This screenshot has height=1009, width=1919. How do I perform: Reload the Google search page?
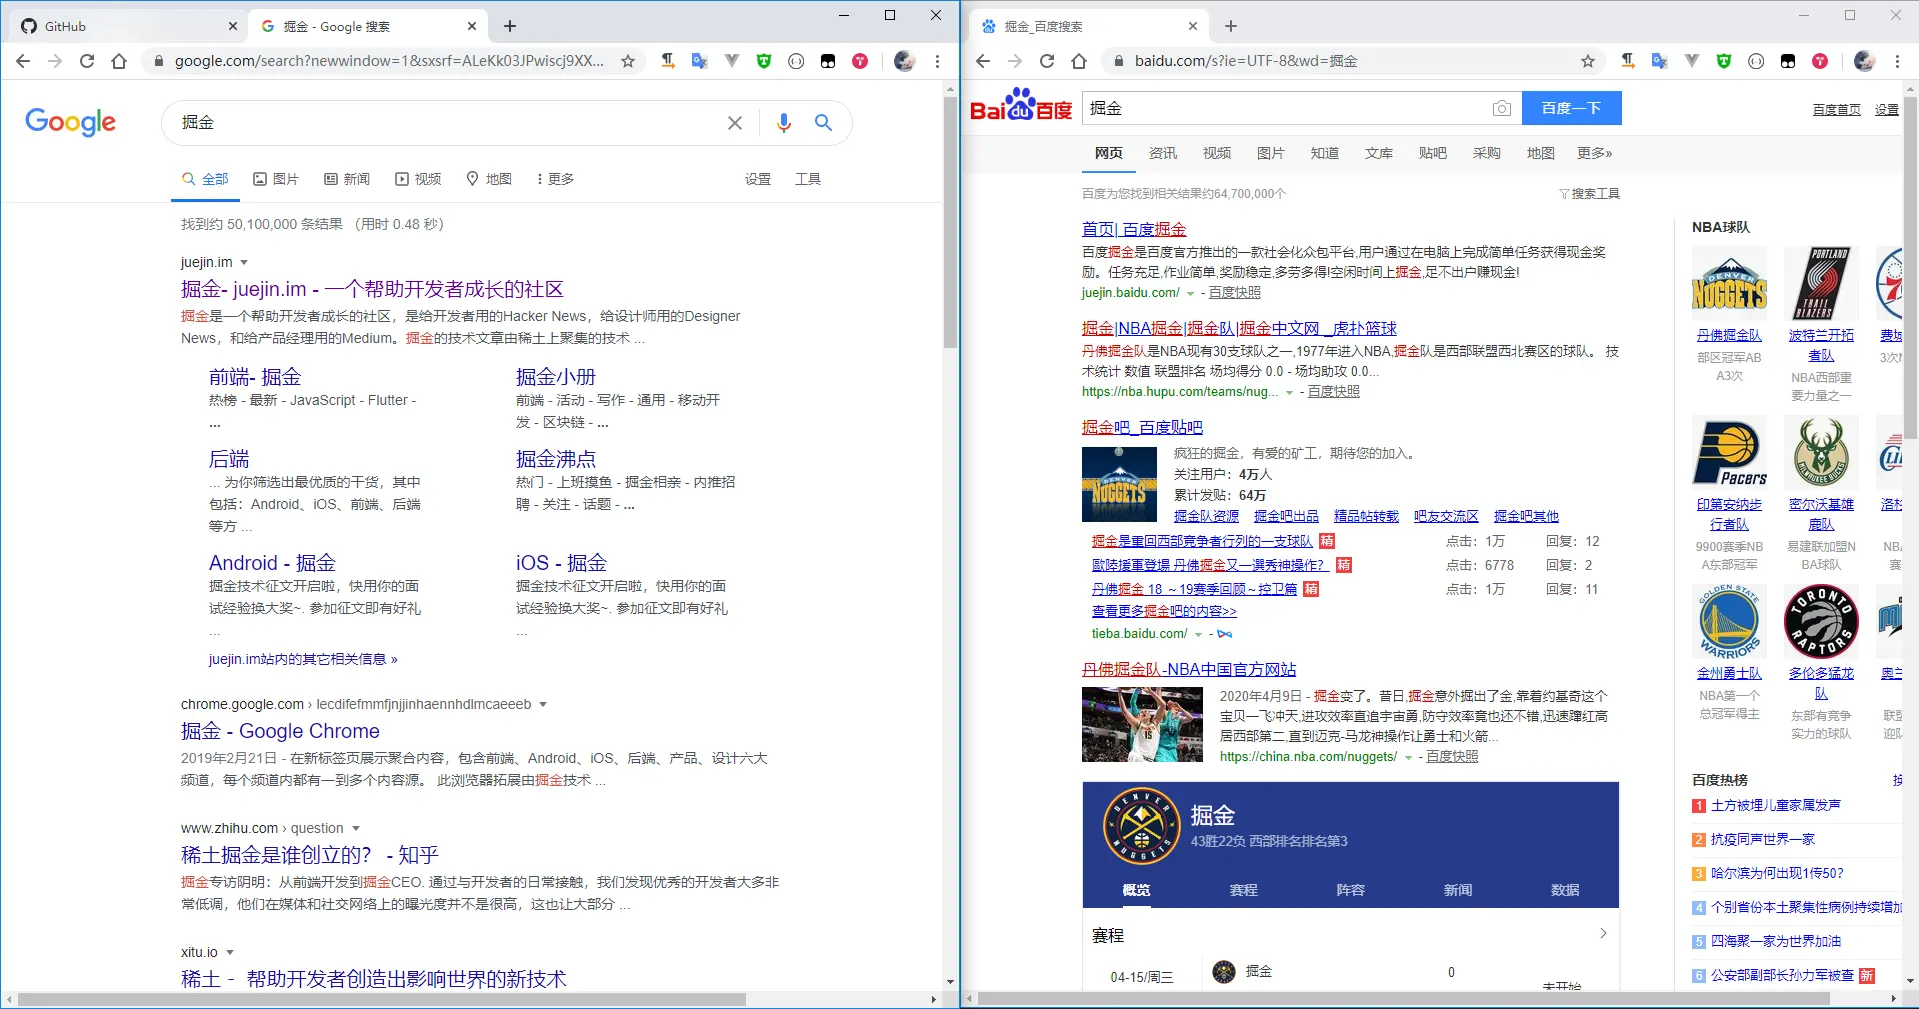(x=87, y=61)
